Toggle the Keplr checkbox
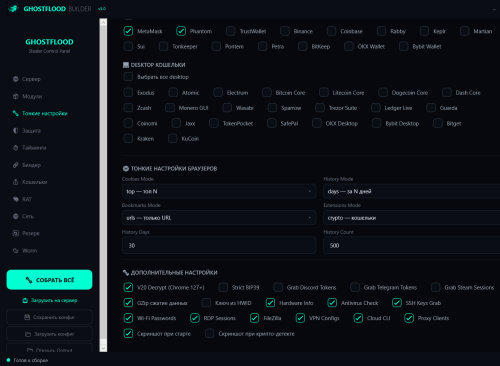 pos(424,31)
